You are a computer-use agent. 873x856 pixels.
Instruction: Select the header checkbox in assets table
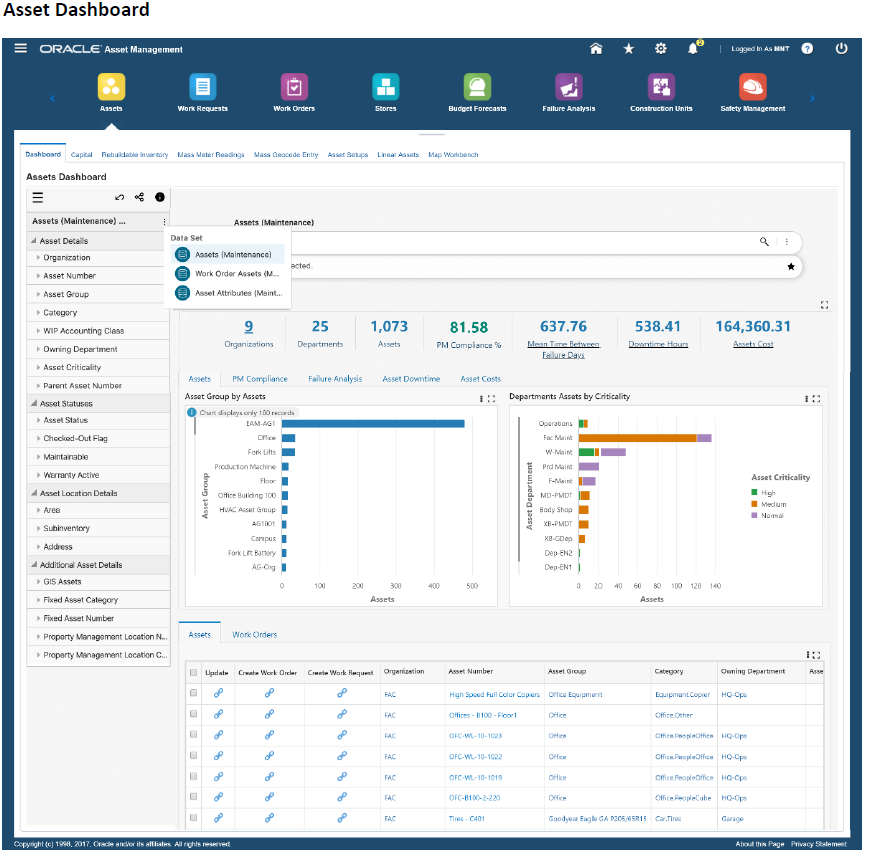[x=193, y=672]
